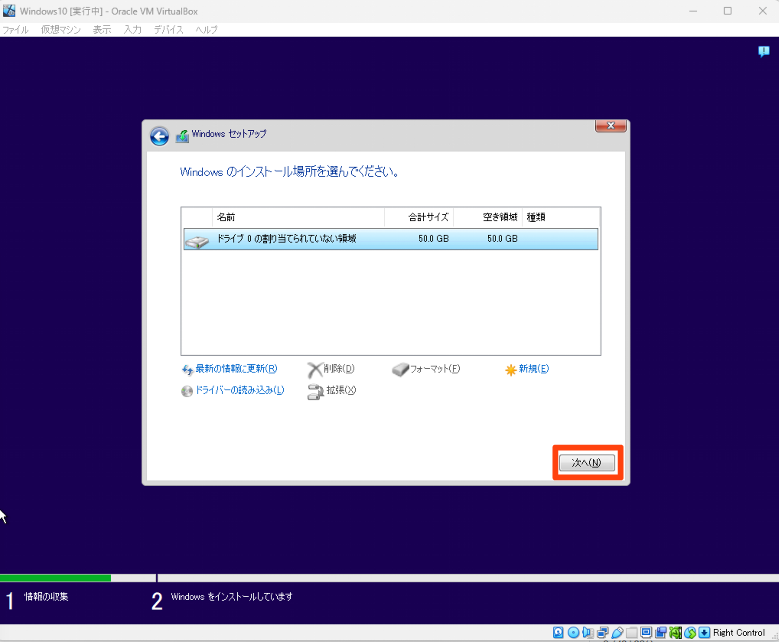Click the ドライバーの読み込み(L) link
The image size is (779, 642).
(x=239, y=390)
